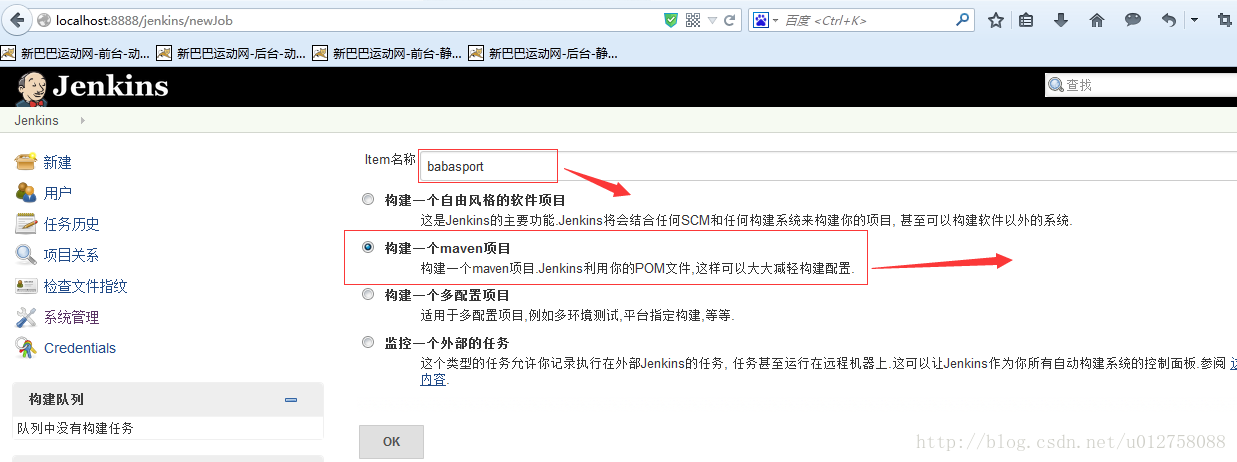The height and width of the screenshot is (462, 1237).
Task: Open the QR code icon in address bar
Action: [x=692, y=20]
